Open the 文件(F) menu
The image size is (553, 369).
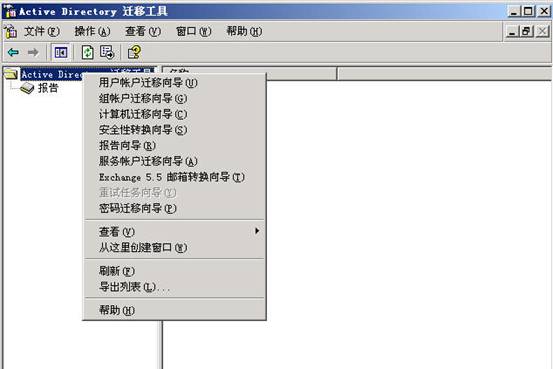[42, 32]
